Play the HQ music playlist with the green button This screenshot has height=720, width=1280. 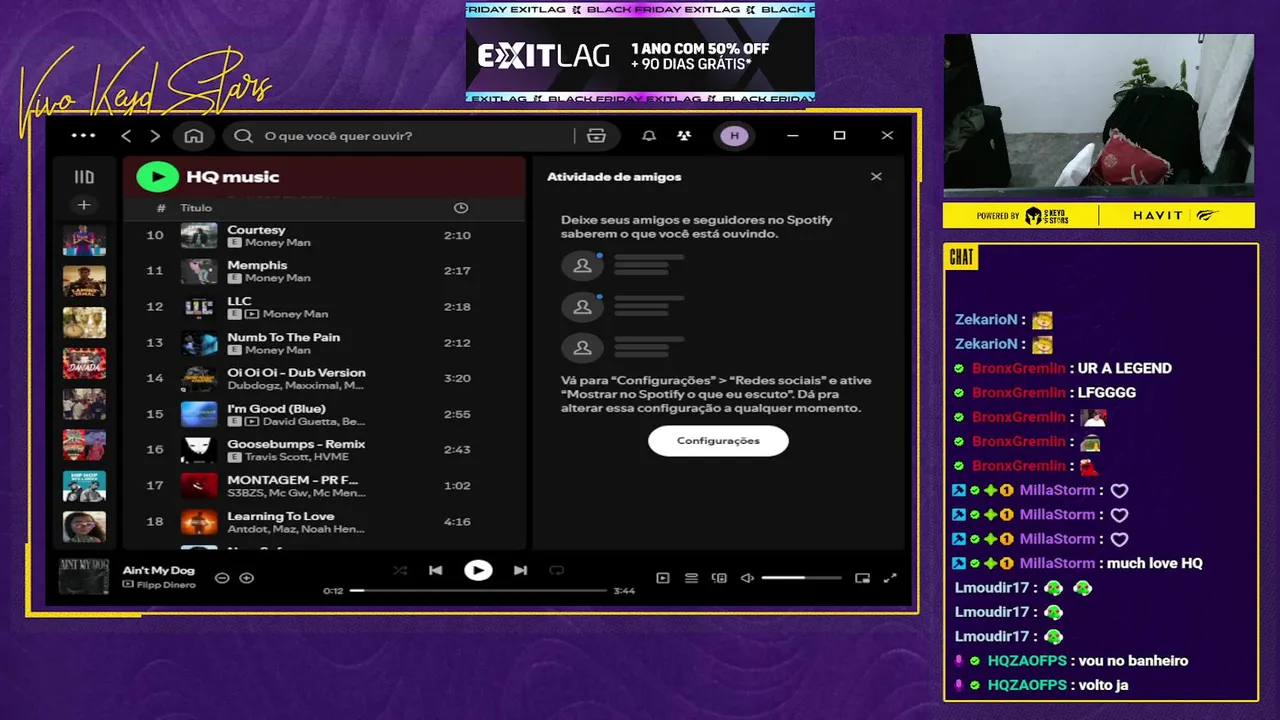click(x=157, y=177)
